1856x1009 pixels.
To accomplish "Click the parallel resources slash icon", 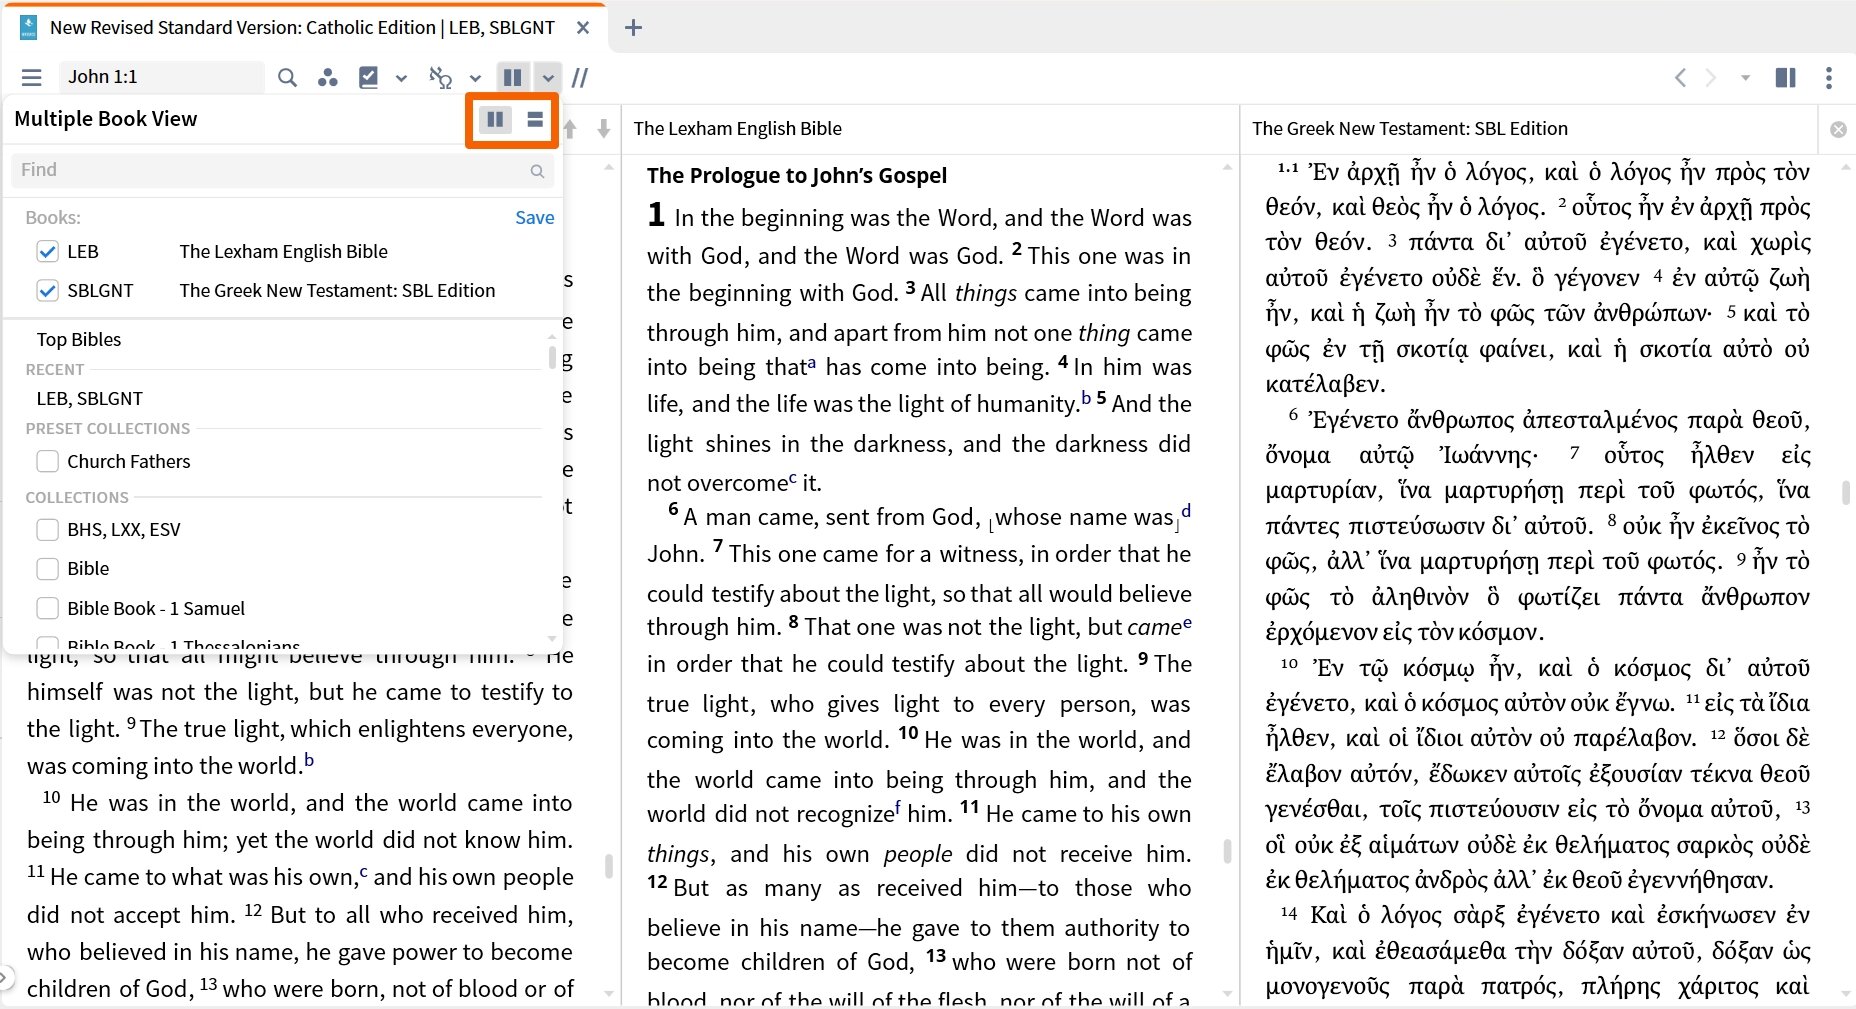I will tap(580, 77).
